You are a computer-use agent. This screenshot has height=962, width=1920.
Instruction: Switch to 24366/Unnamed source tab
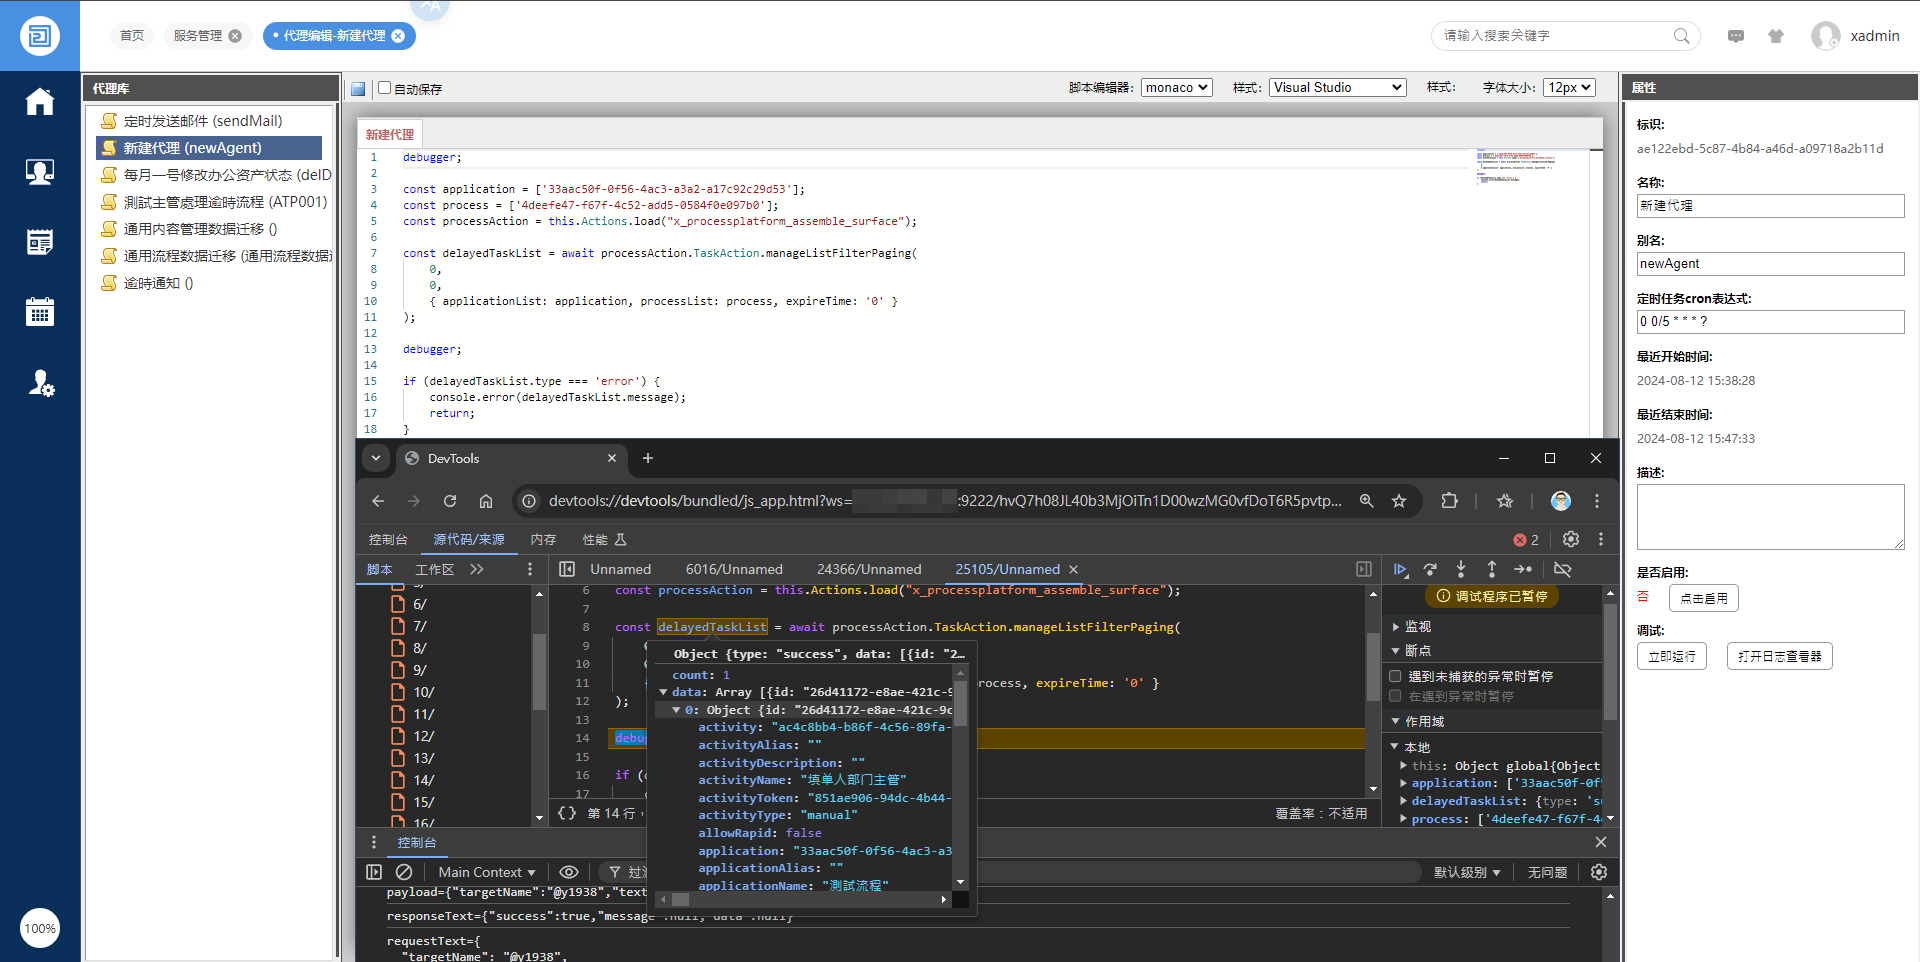868,569
